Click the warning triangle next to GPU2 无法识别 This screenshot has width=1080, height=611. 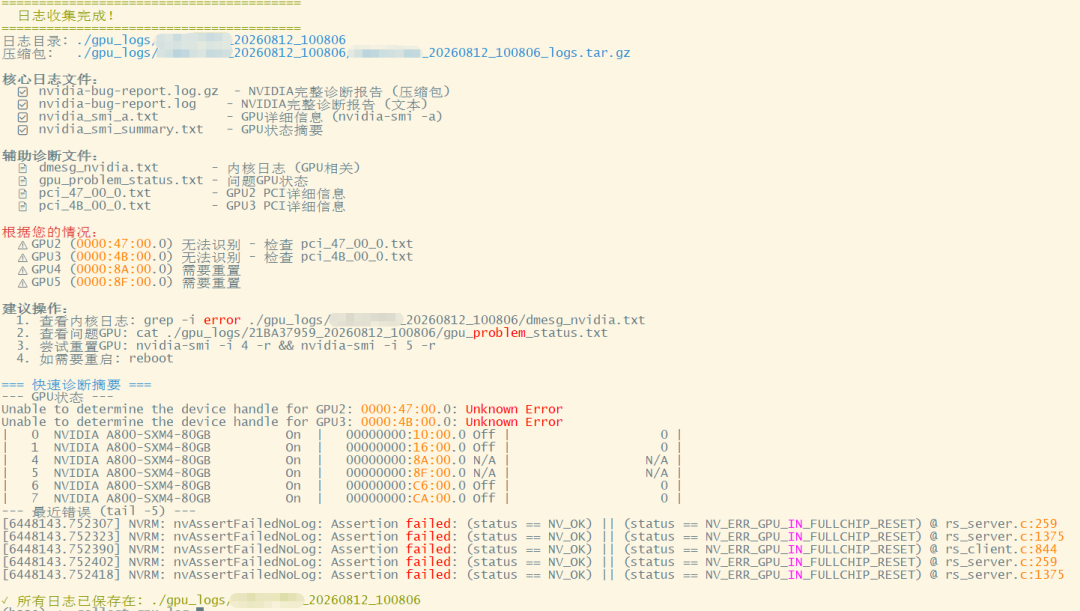click(23, 245)
